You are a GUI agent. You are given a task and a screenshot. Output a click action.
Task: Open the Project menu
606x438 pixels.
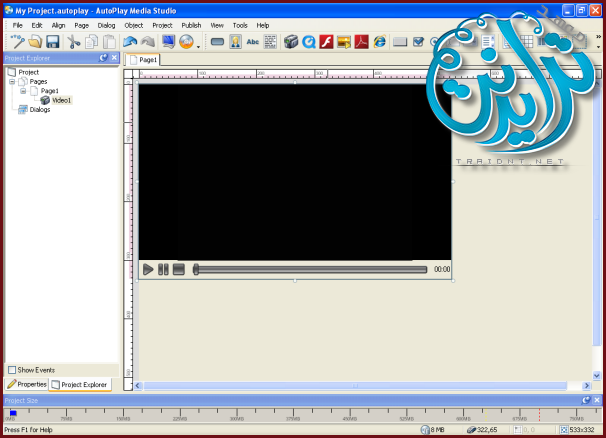point(162,26)
